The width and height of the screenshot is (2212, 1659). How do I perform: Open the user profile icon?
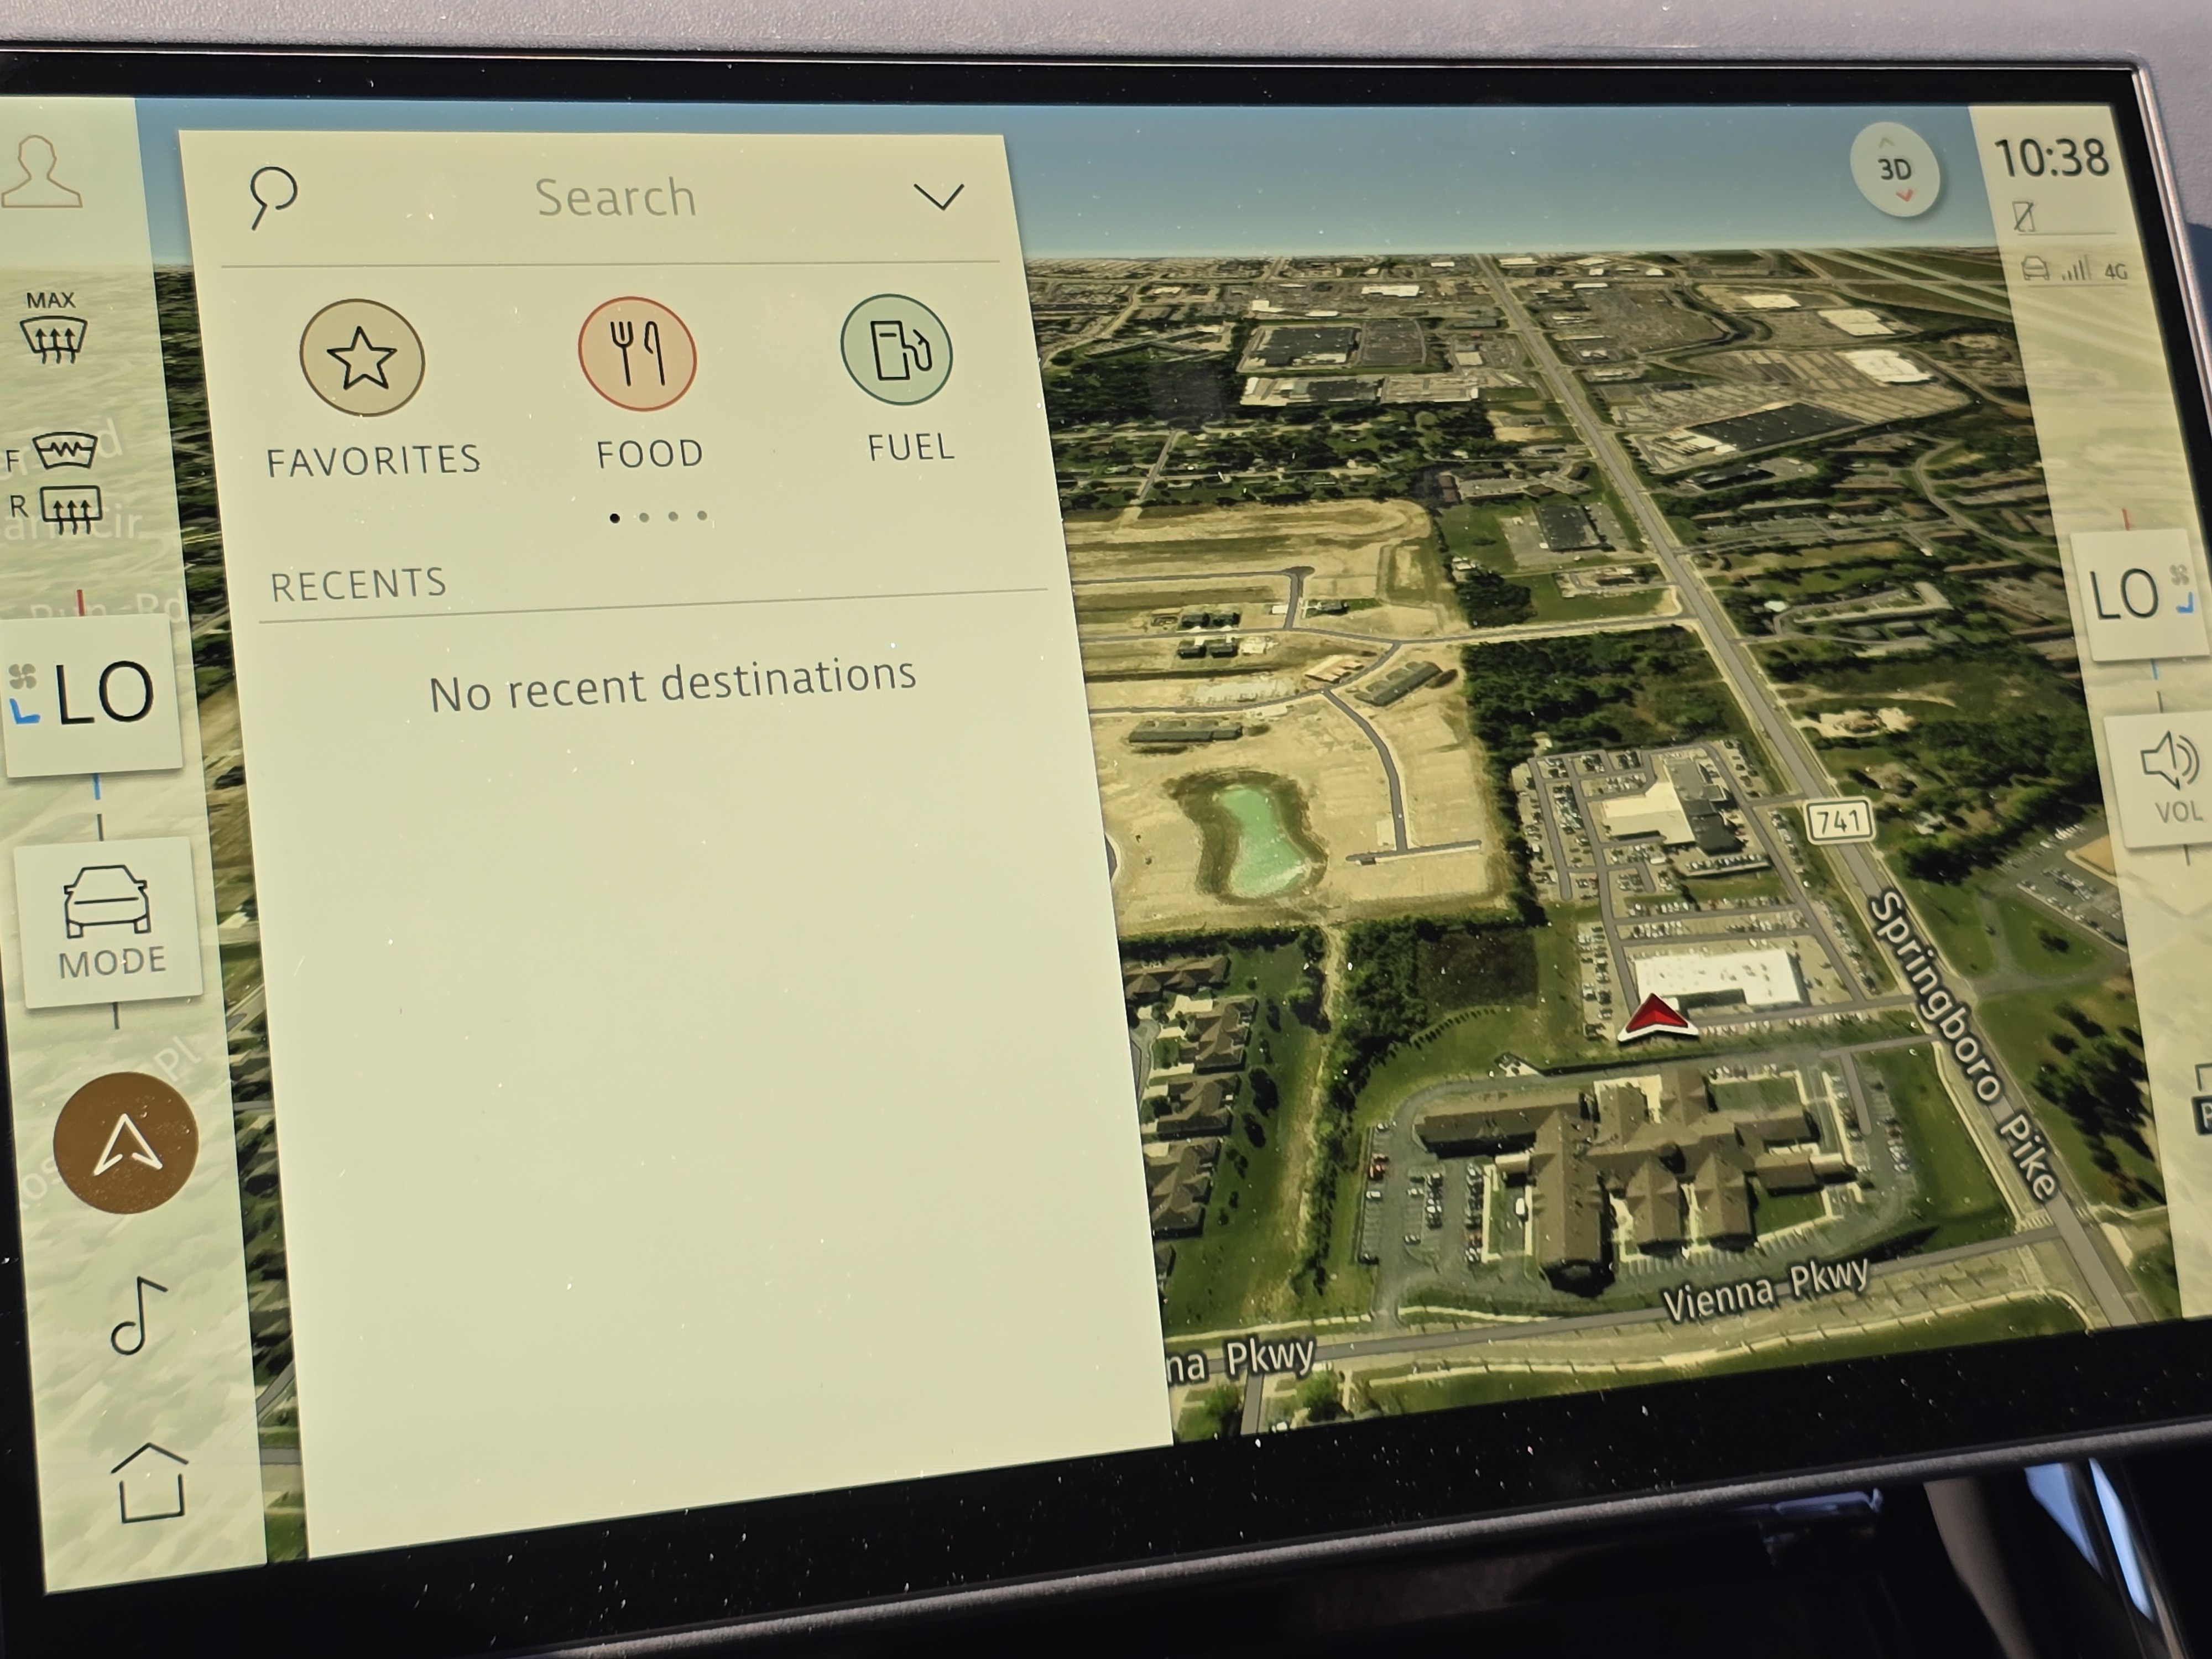click(42, 172)
